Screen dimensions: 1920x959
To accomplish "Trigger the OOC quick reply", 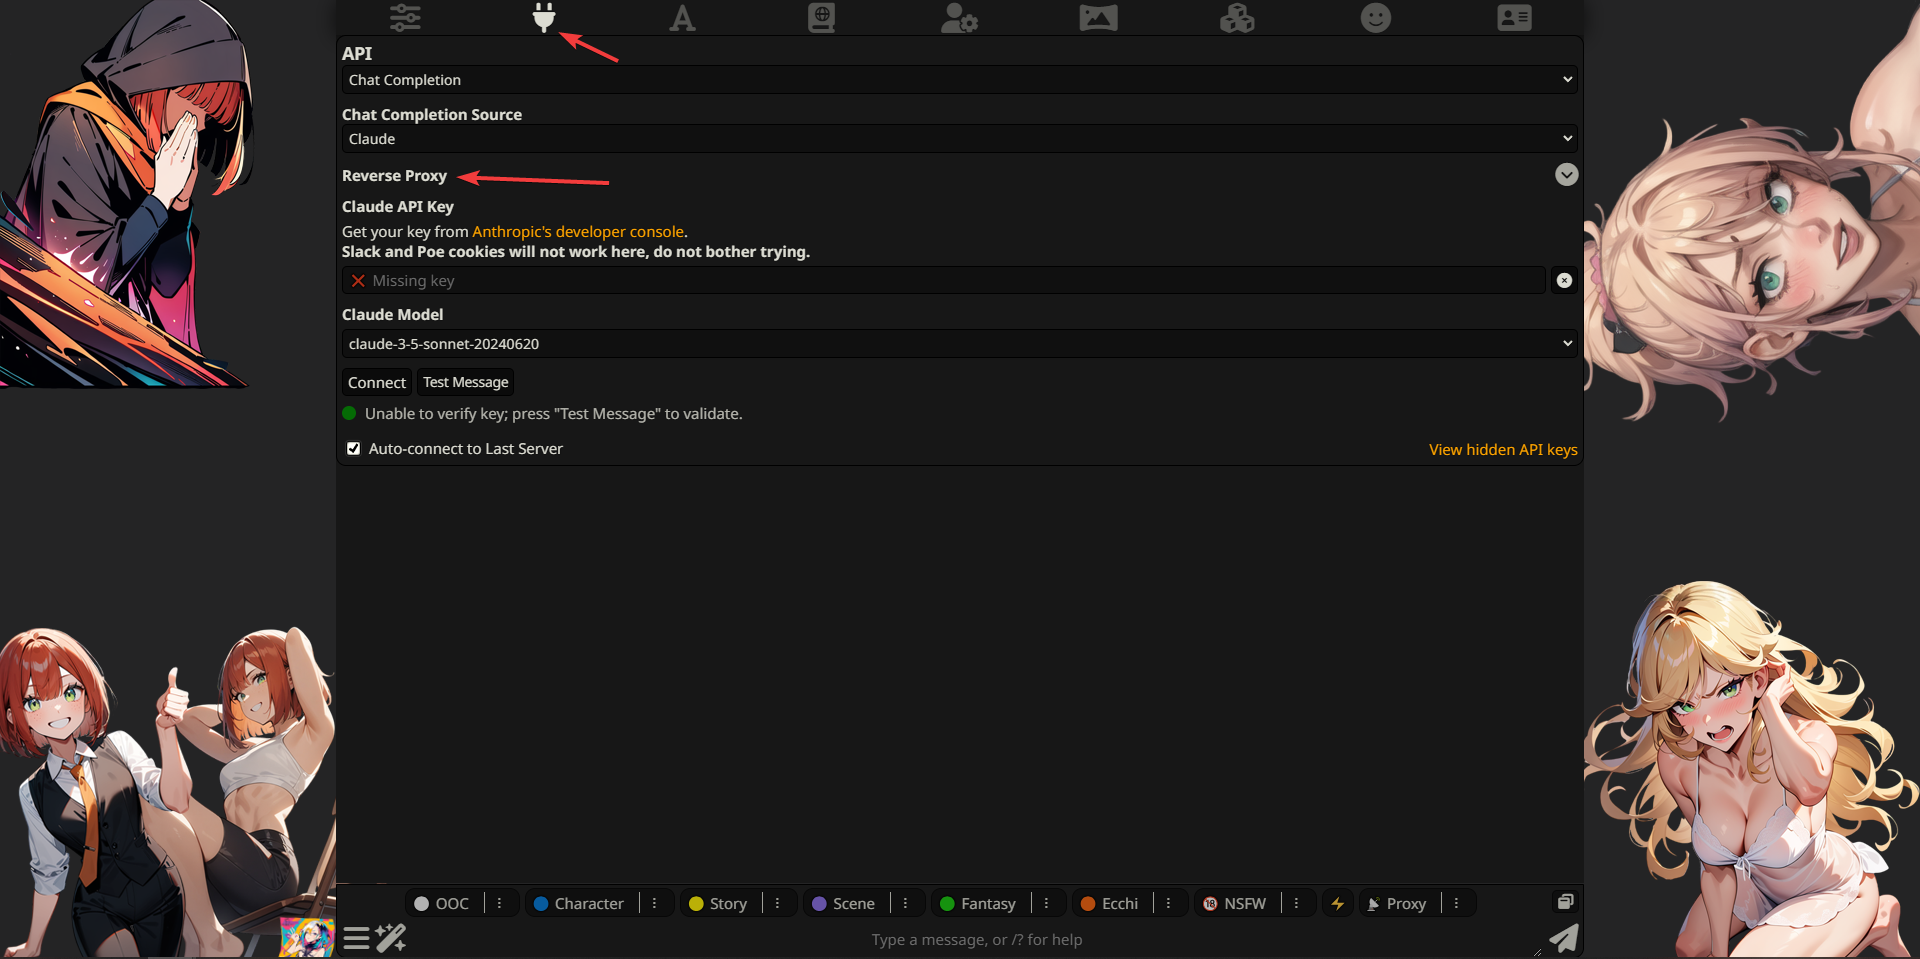I will click(x=442, y=903).
